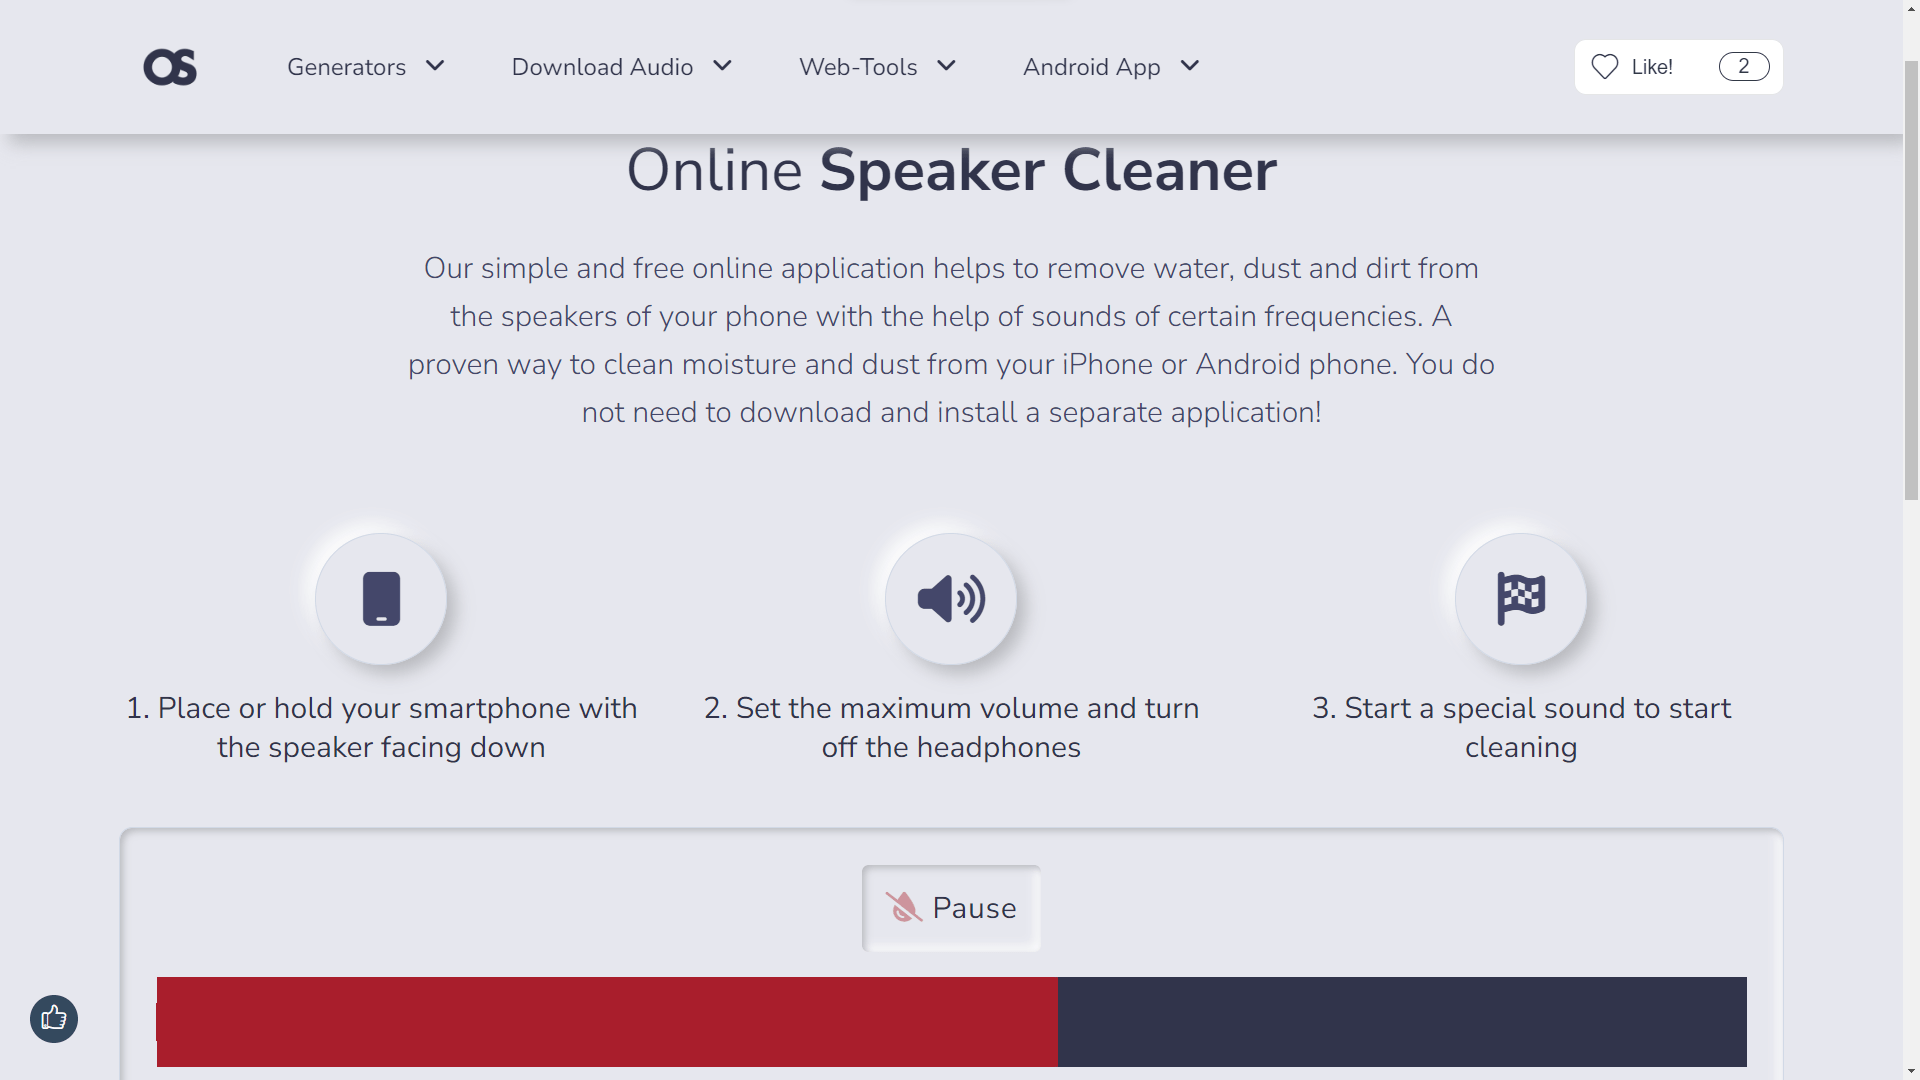Click the red cleaning progress bar
The image size is (1920, 1080).
tap(607, 1022)
